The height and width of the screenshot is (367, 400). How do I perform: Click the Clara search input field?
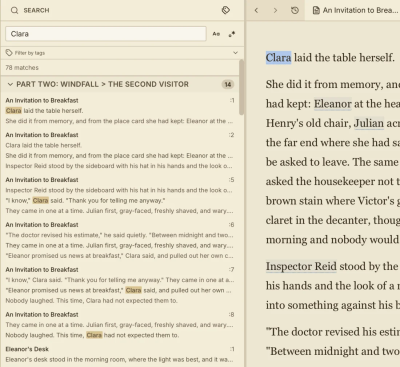coord(106,34)
